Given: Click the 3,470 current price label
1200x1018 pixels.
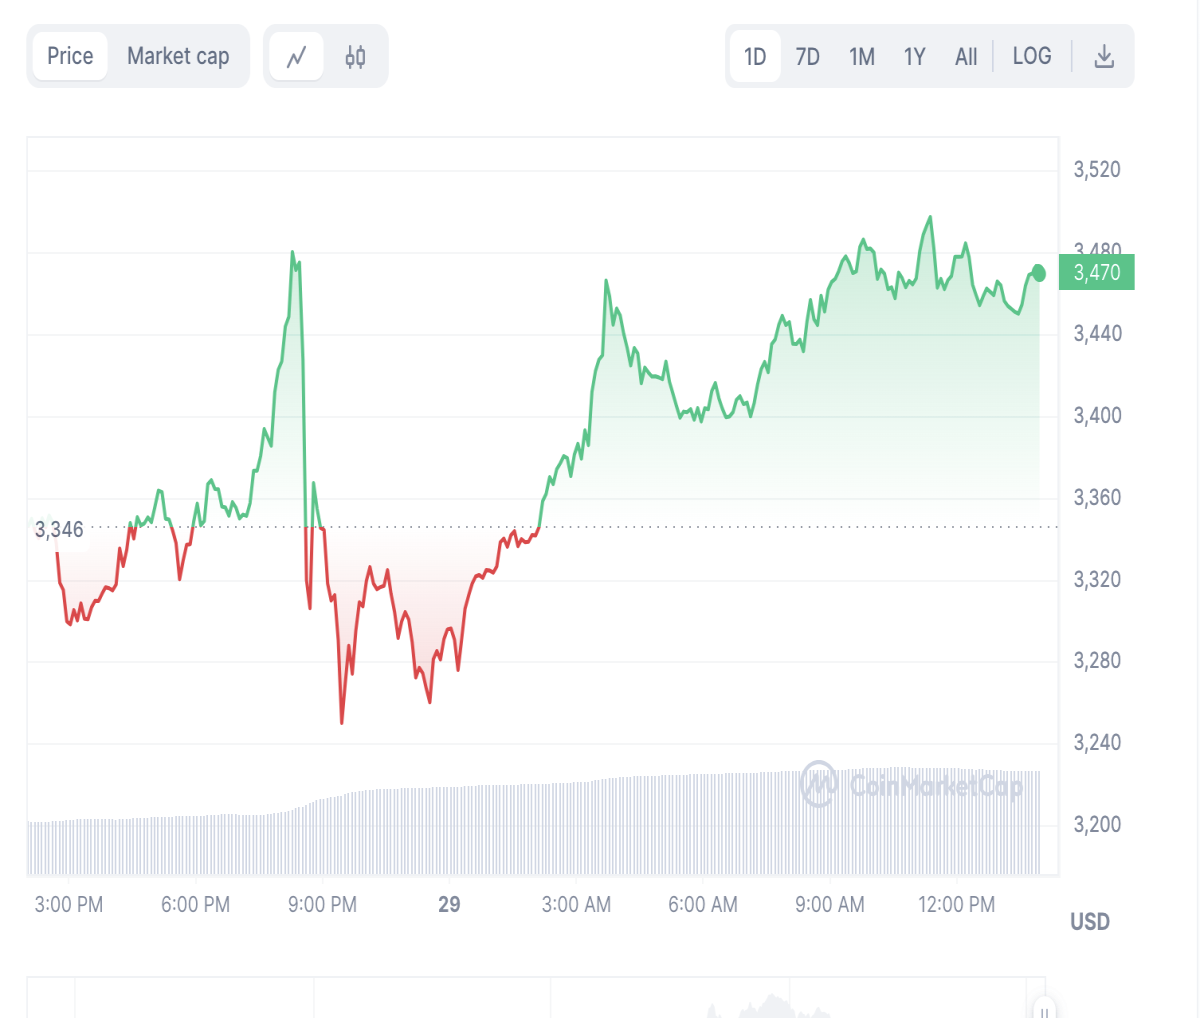Looking at the screenshot, I should (1097, 273).
